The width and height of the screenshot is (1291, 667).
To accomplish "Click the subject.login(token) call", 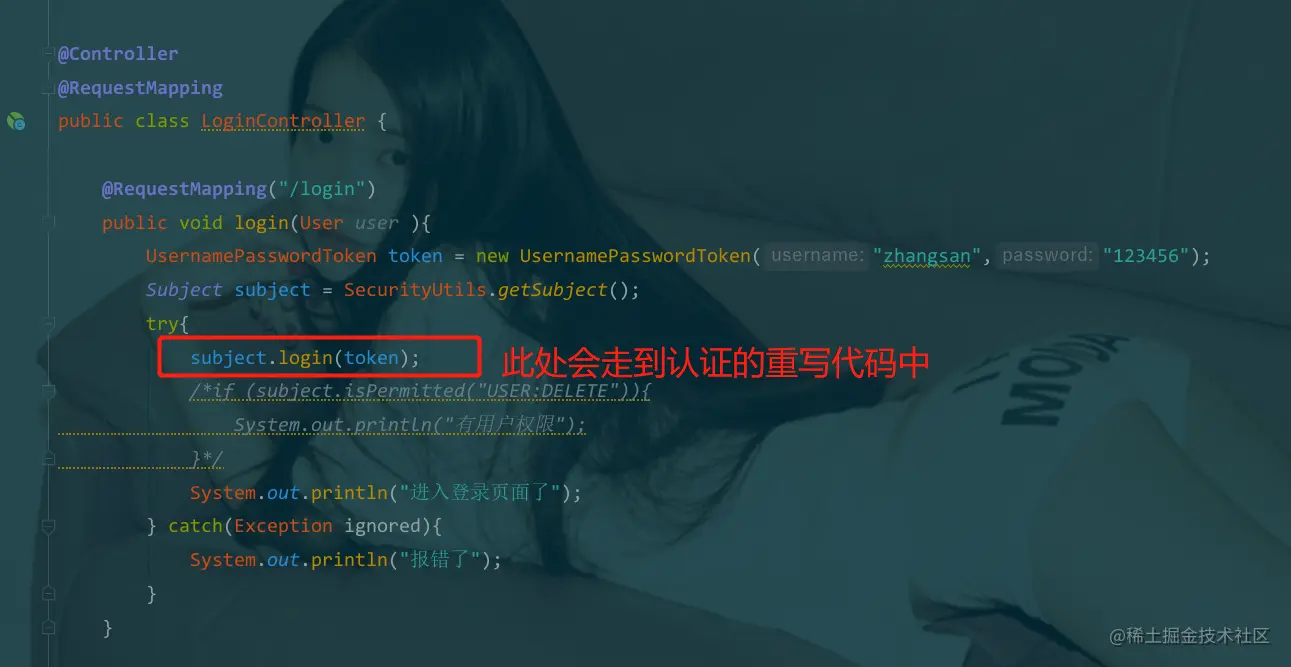I will (x=305, y=357).
